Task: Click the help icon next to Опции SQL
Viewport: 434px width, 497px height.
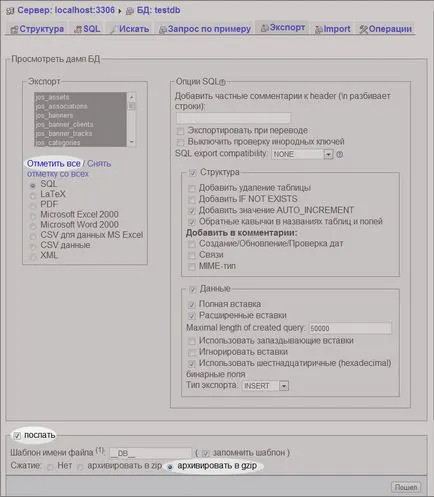Action: [222, 82]
